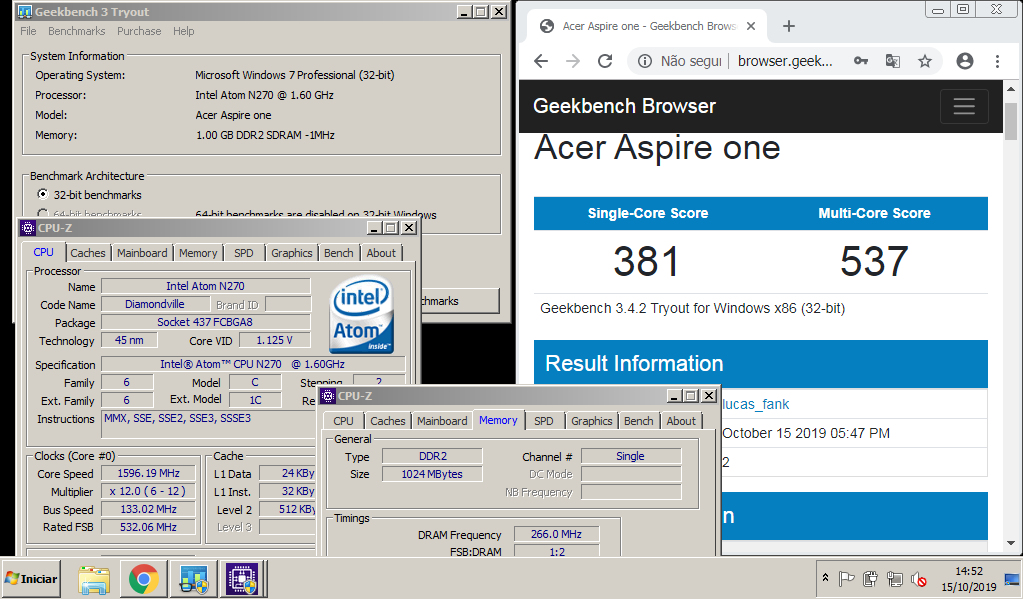The width and height of the screenshot is (1023, 599).
Task: Show hidden tray icons arrow
Action: (x=825, y=578)
